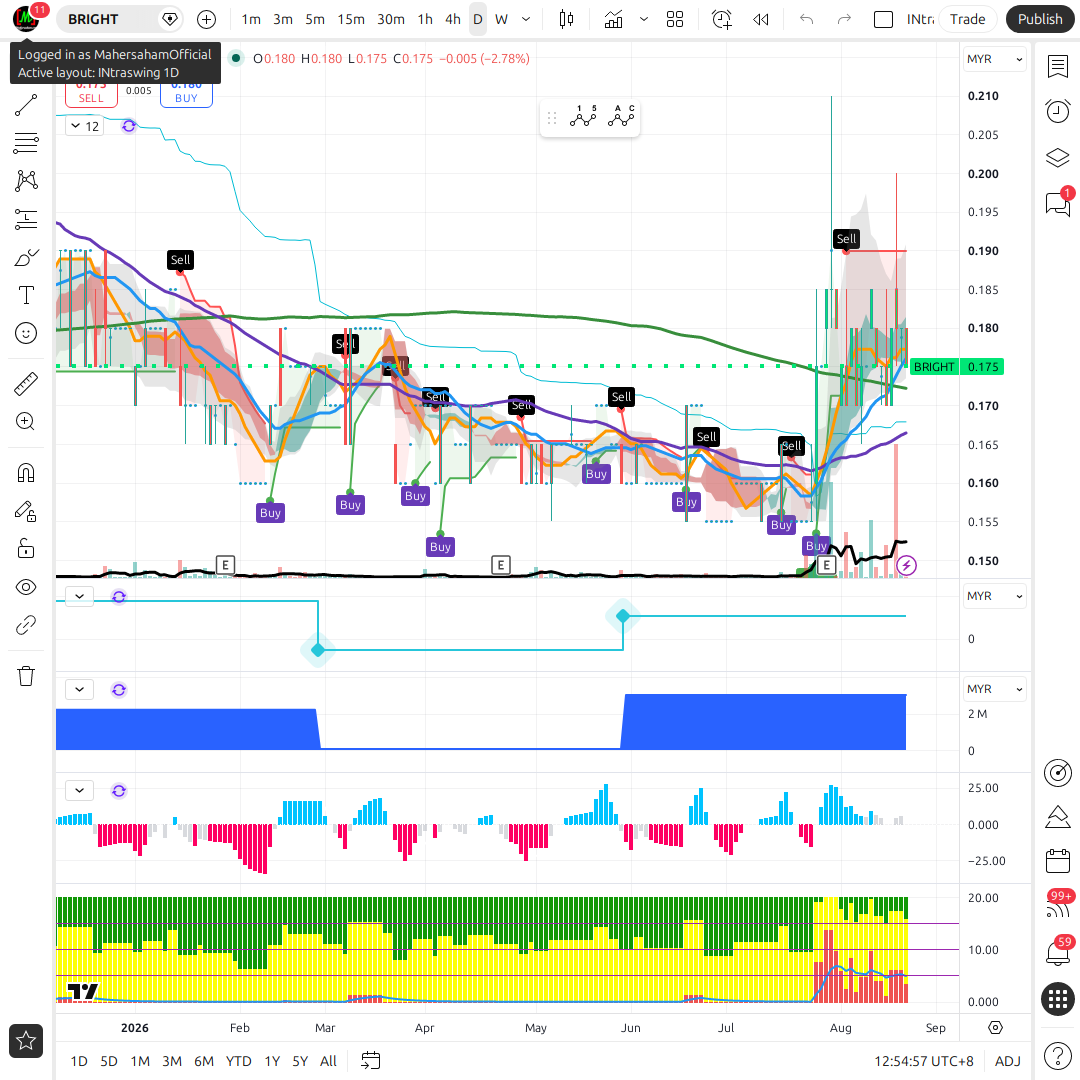The image size is (1080, 1080).
Task: Select the trend line drawing tool
Action: [x=25, y=105]
